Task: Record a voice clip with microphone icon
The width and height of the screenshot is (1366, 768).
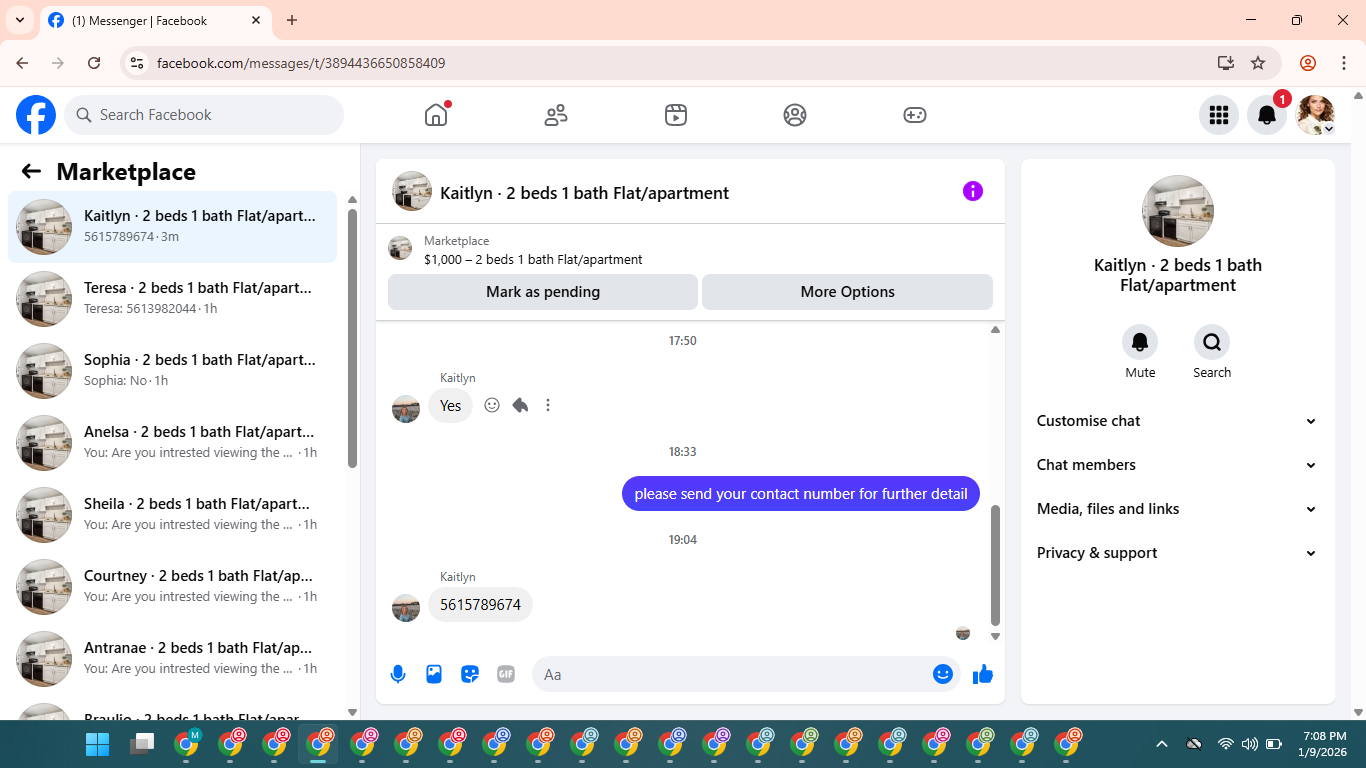Action: point(398,674)
